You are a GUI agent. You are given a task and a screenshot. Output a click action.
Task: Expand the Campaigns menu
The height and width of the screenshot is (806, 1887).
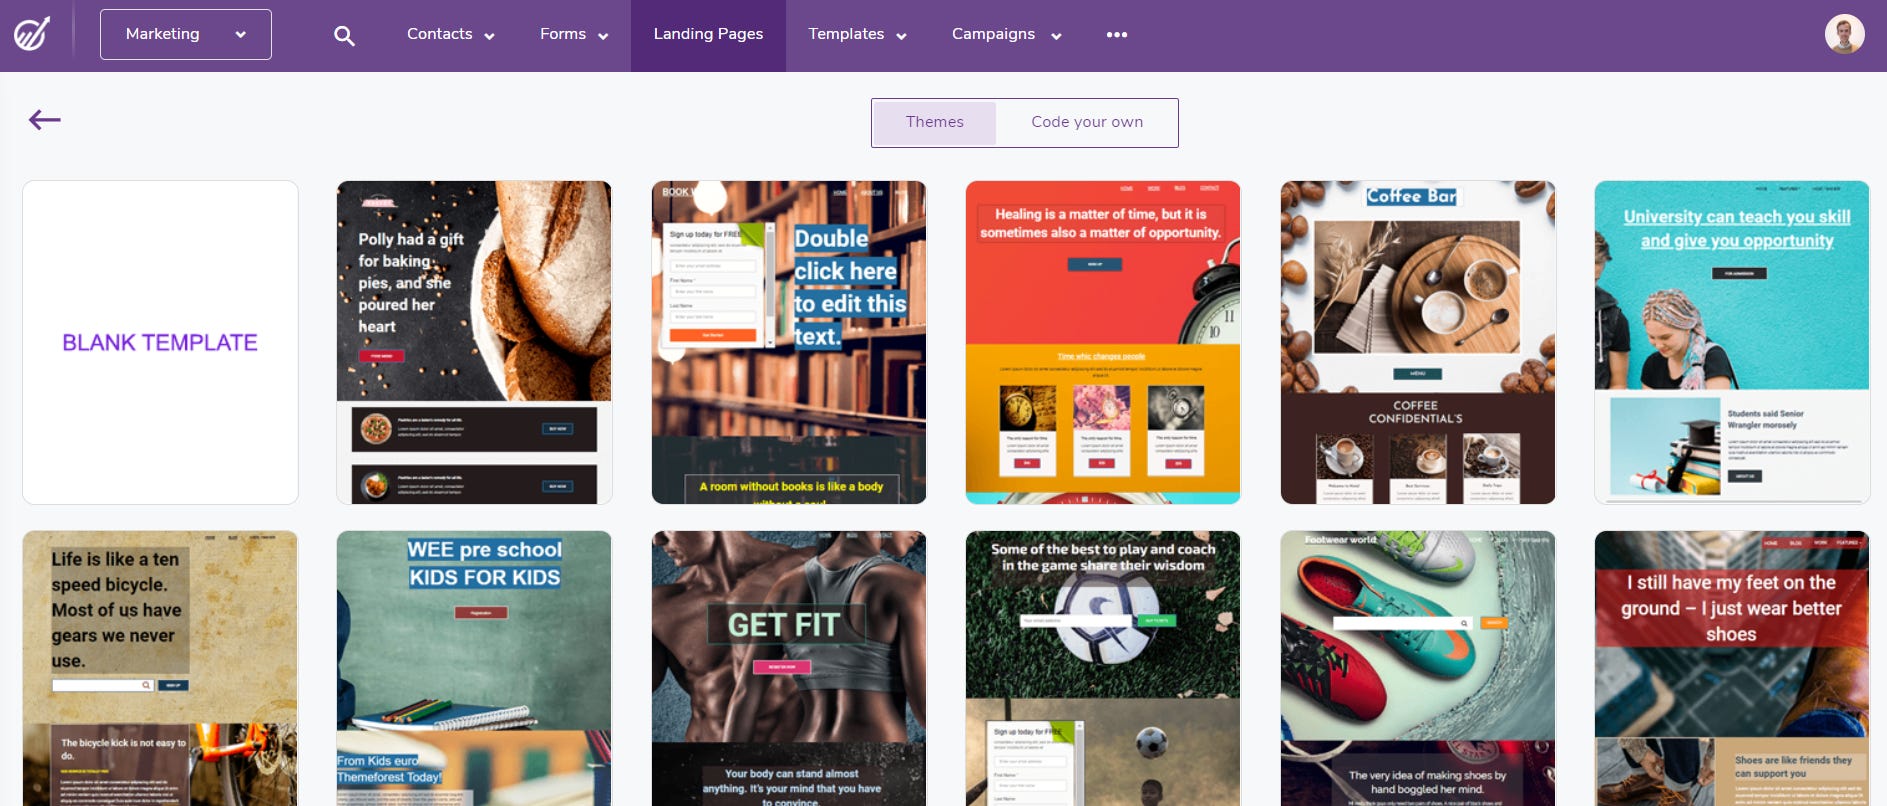1006,35
